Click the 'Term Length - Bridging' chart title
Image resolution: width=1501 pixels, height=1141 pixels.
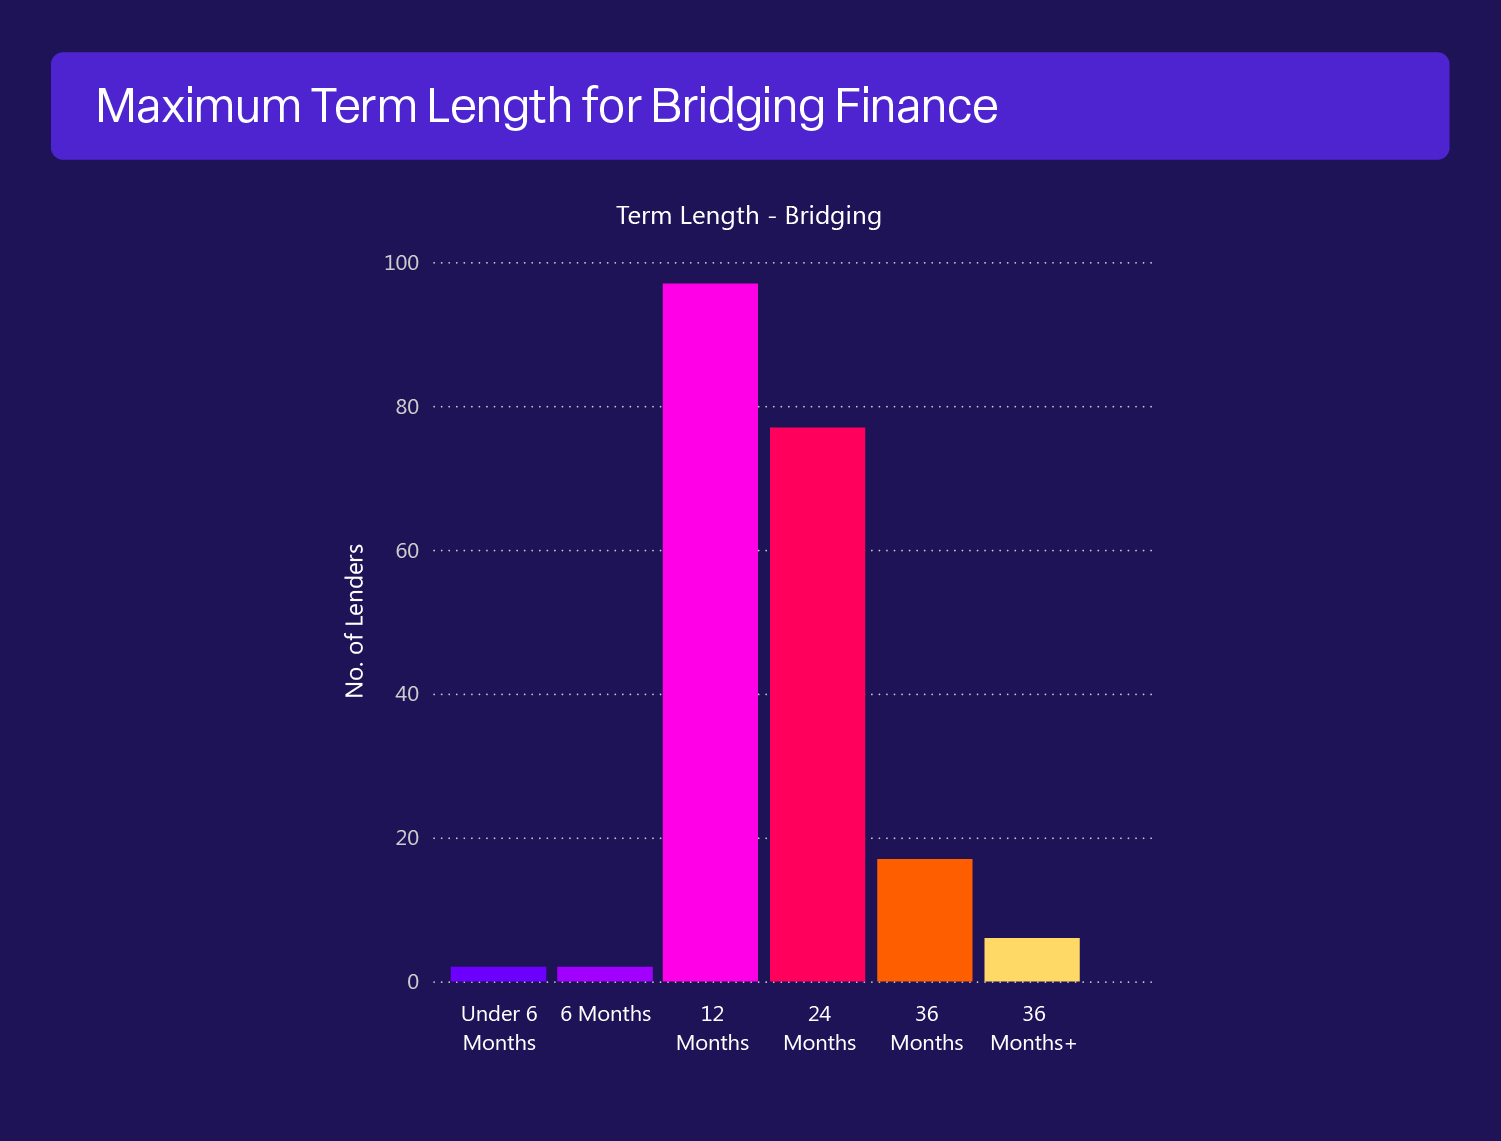(x=749, y=216)
